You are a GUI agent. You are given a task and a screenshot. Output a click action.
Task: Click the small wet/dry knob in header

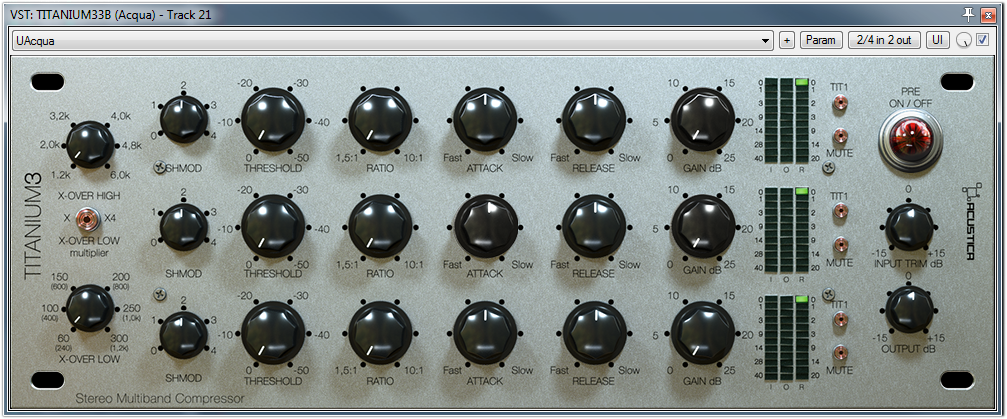coord(963,41)
